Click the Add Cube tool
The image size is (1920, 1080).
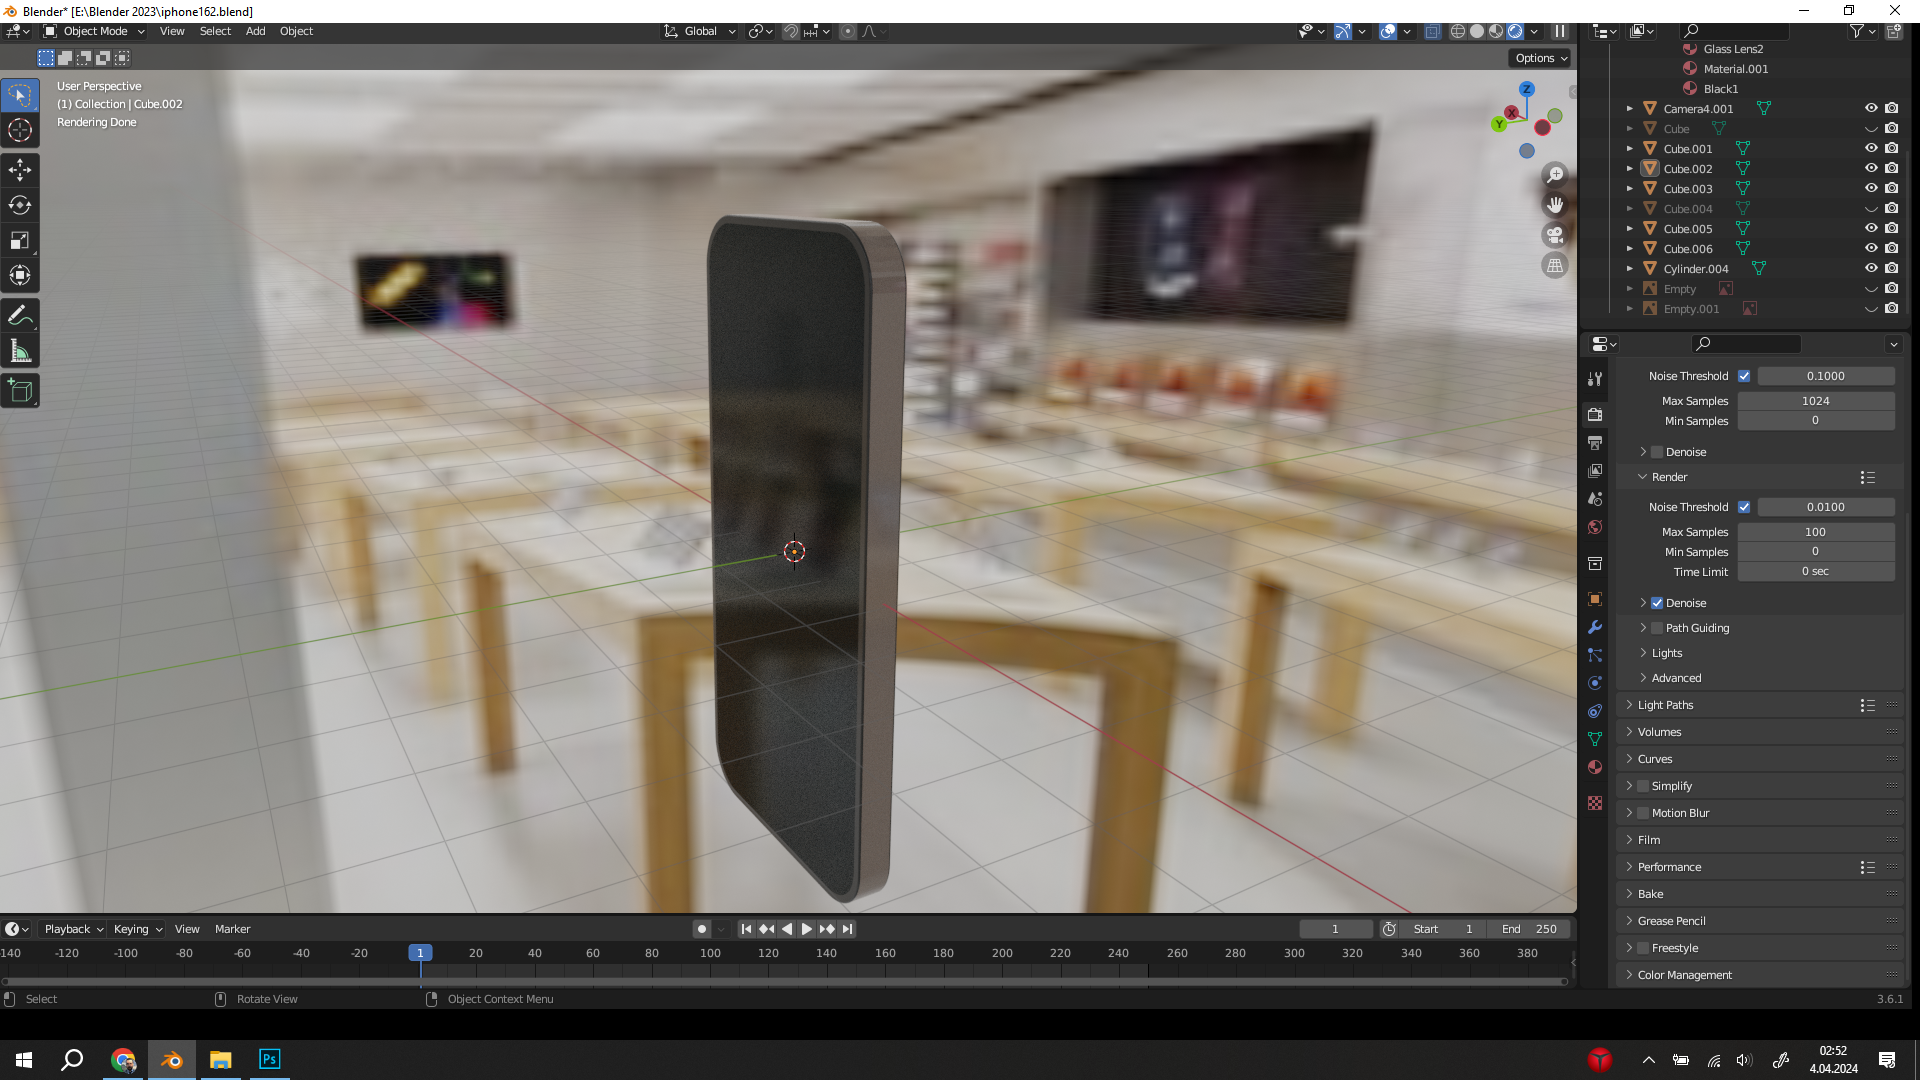20,391
